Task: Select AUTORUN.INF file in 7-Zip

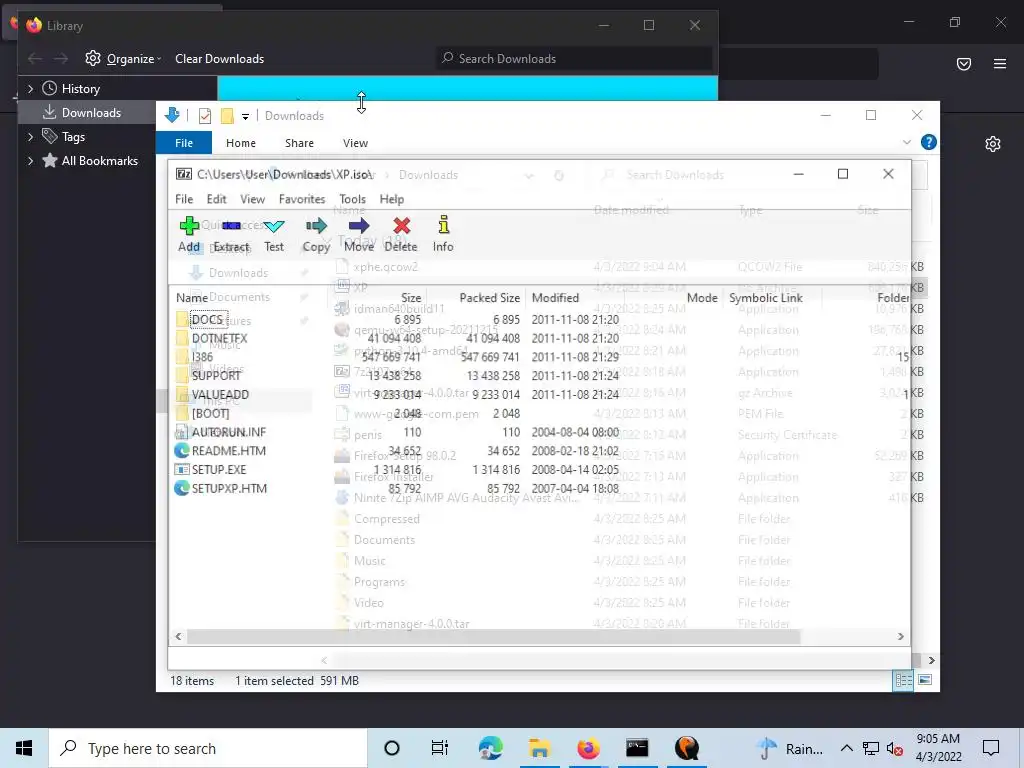Action: pos(229,432)
